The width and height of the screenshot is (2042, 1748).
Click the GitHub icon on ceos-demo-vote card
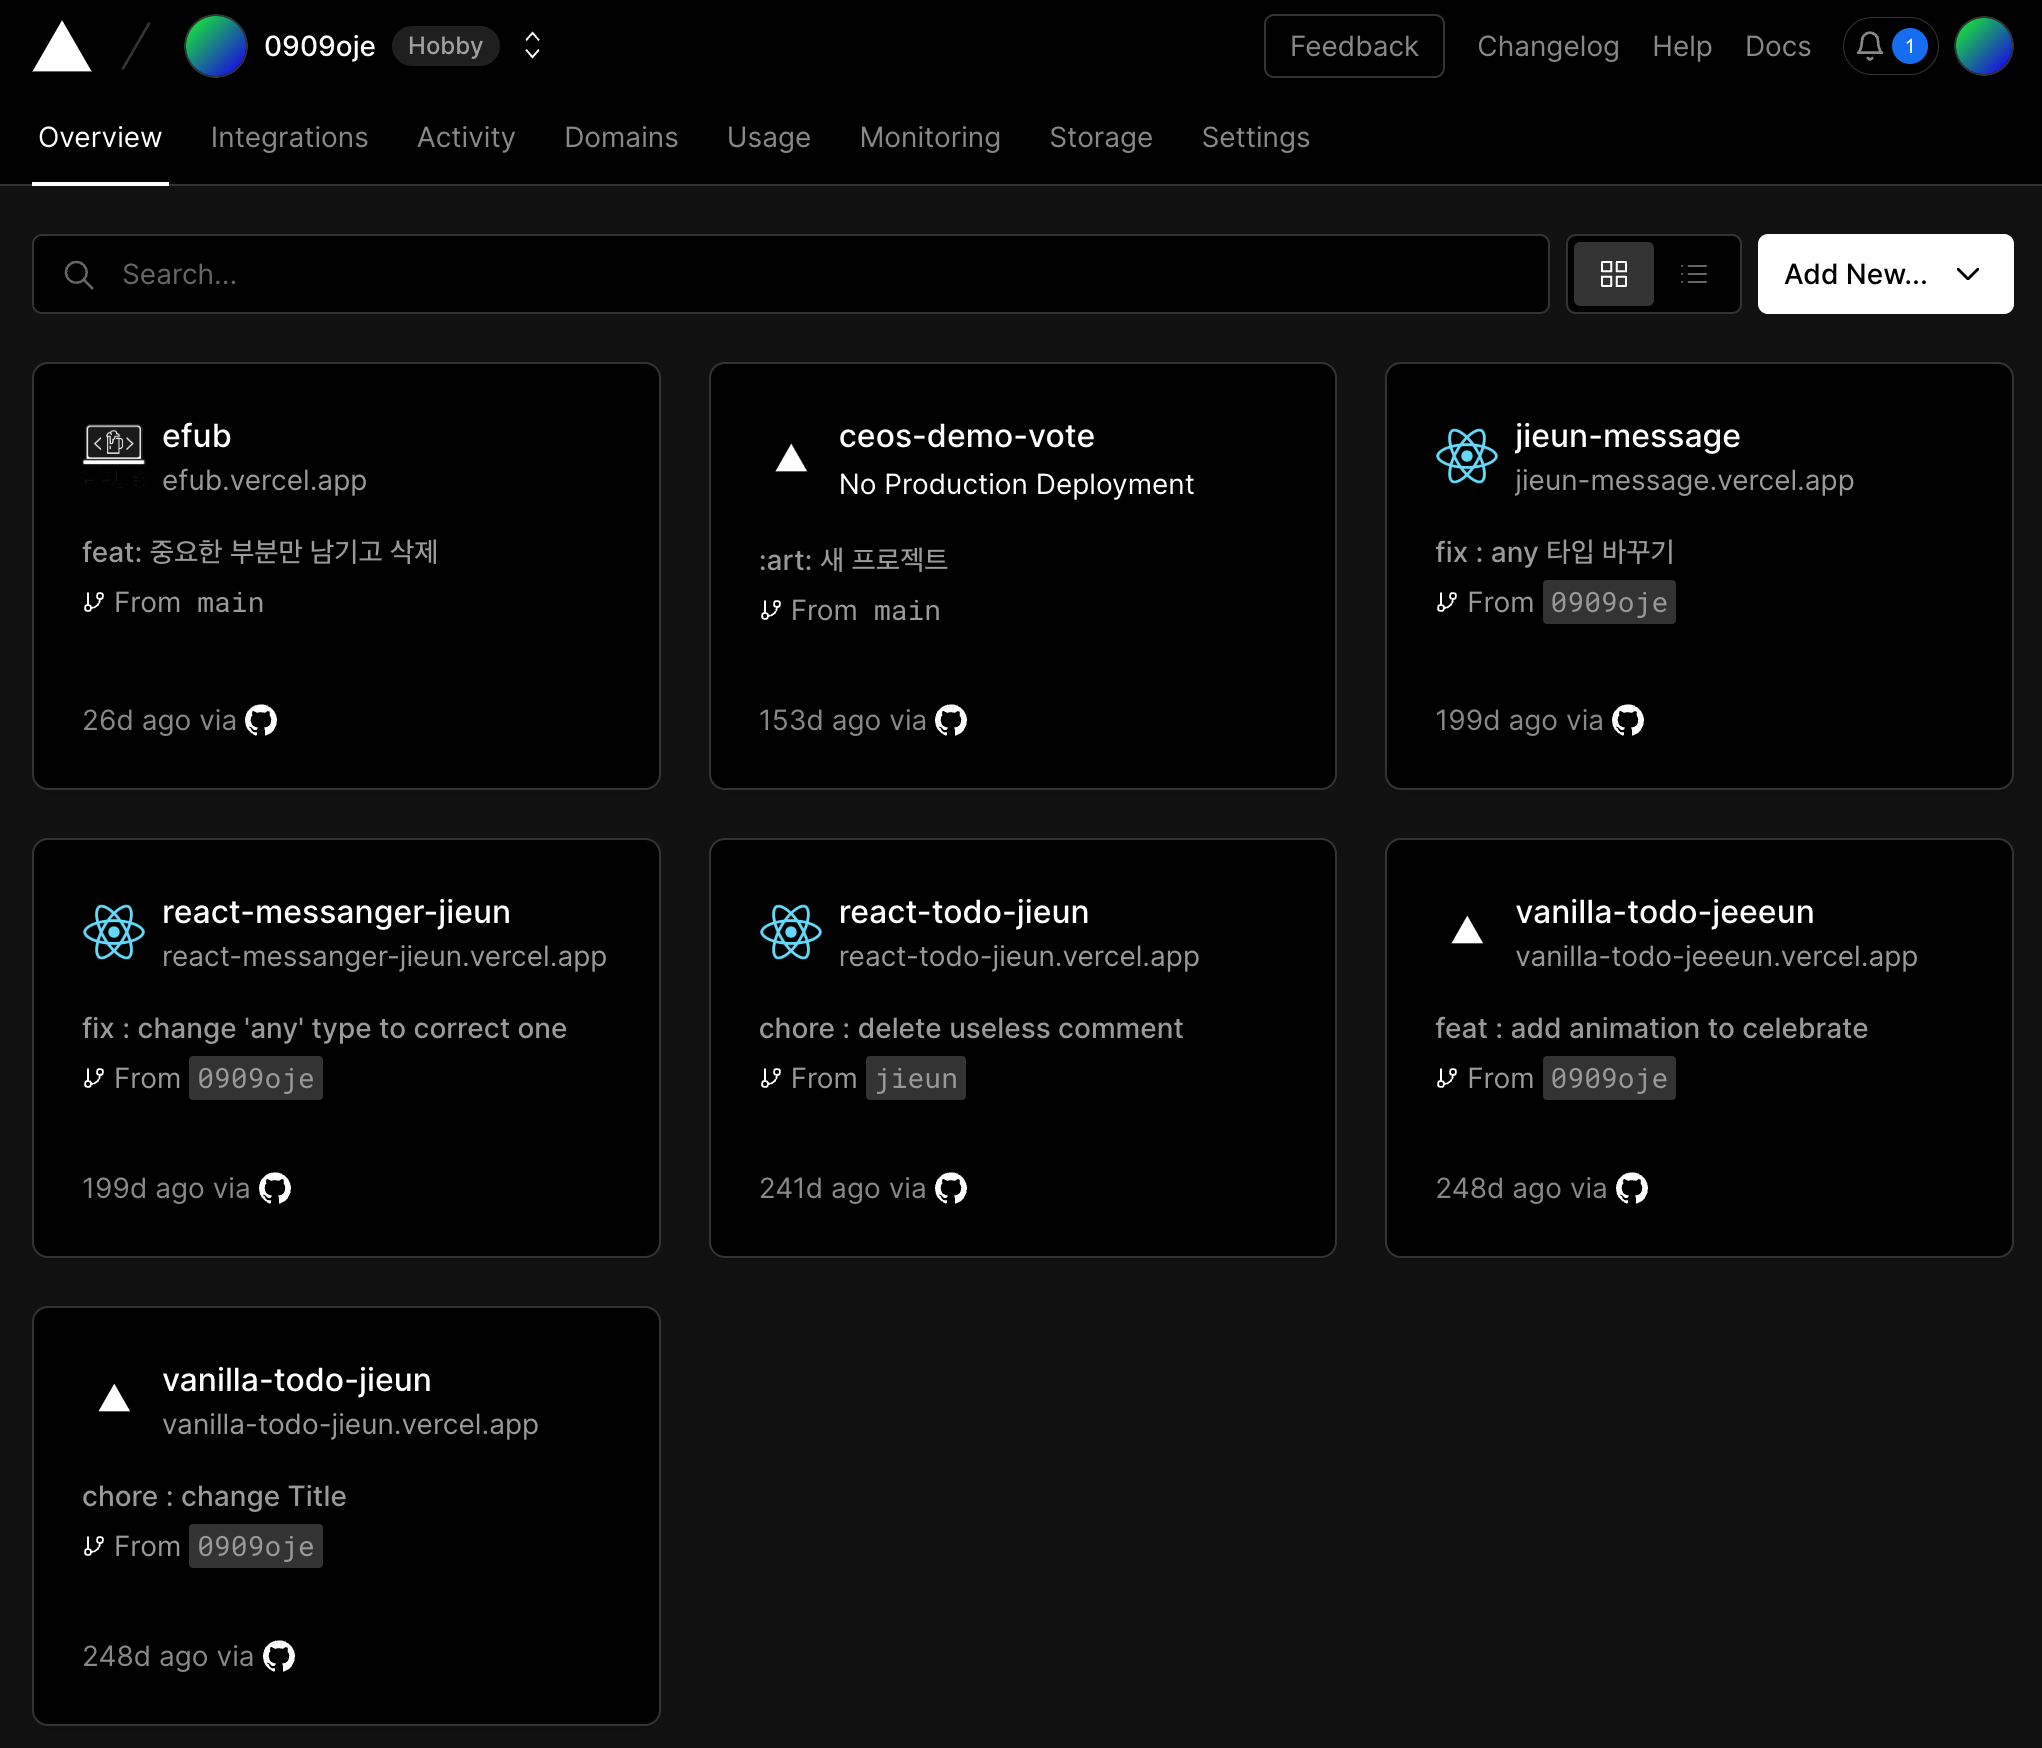click(951, 720)
